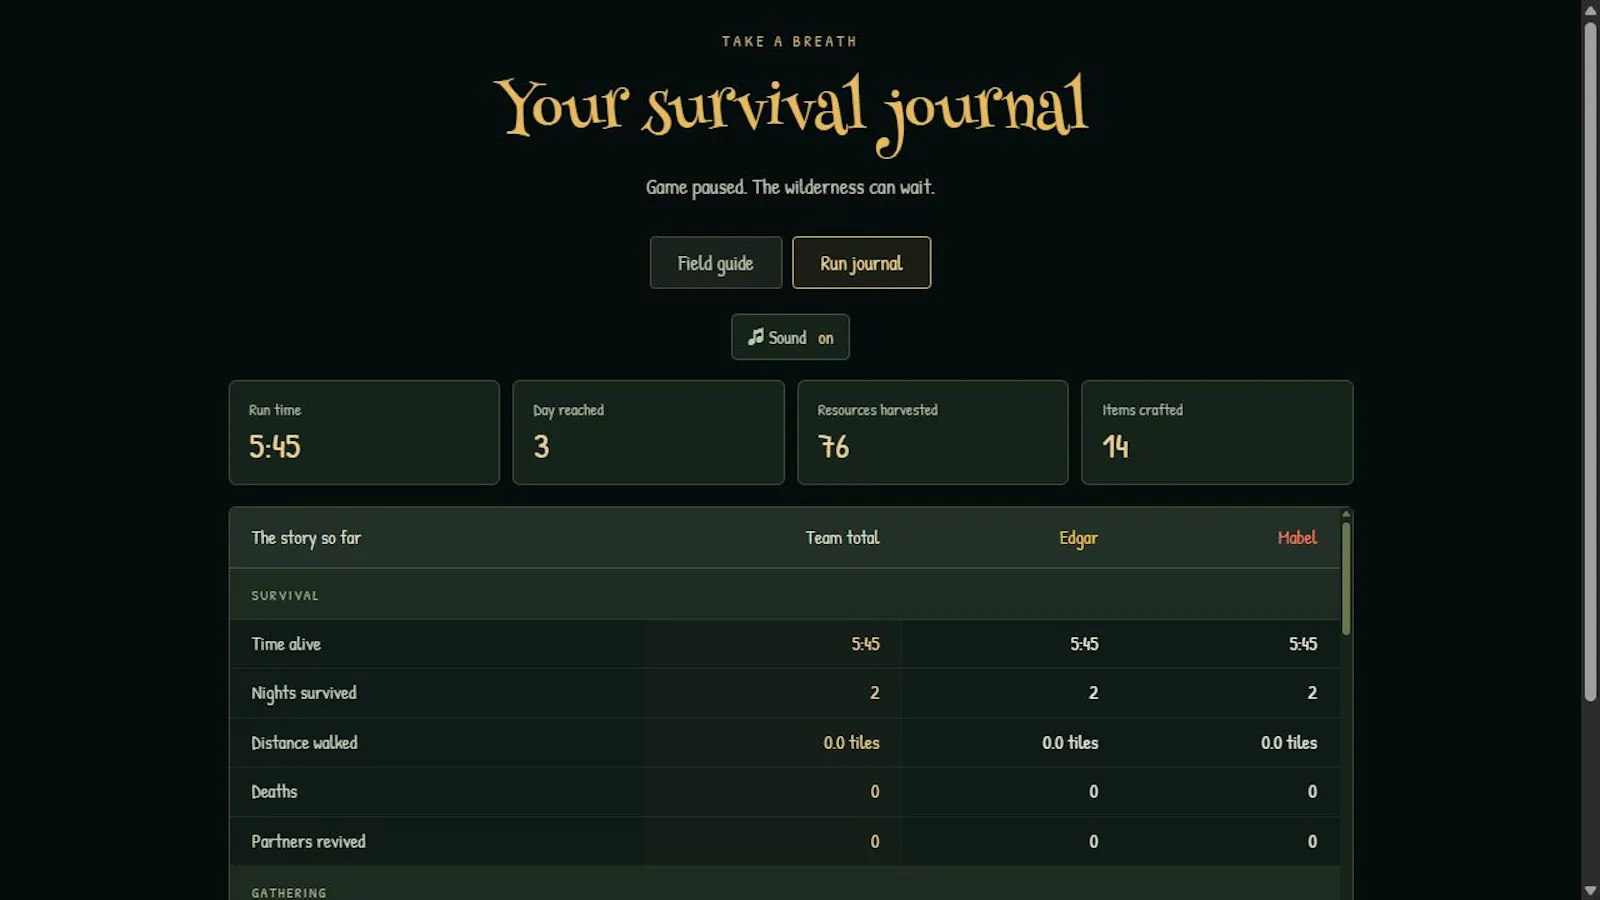This screenshot has height=900, width=1600.
Task: Click the journal table's inner scrollbar thumb
Action: pos(1346,578)
